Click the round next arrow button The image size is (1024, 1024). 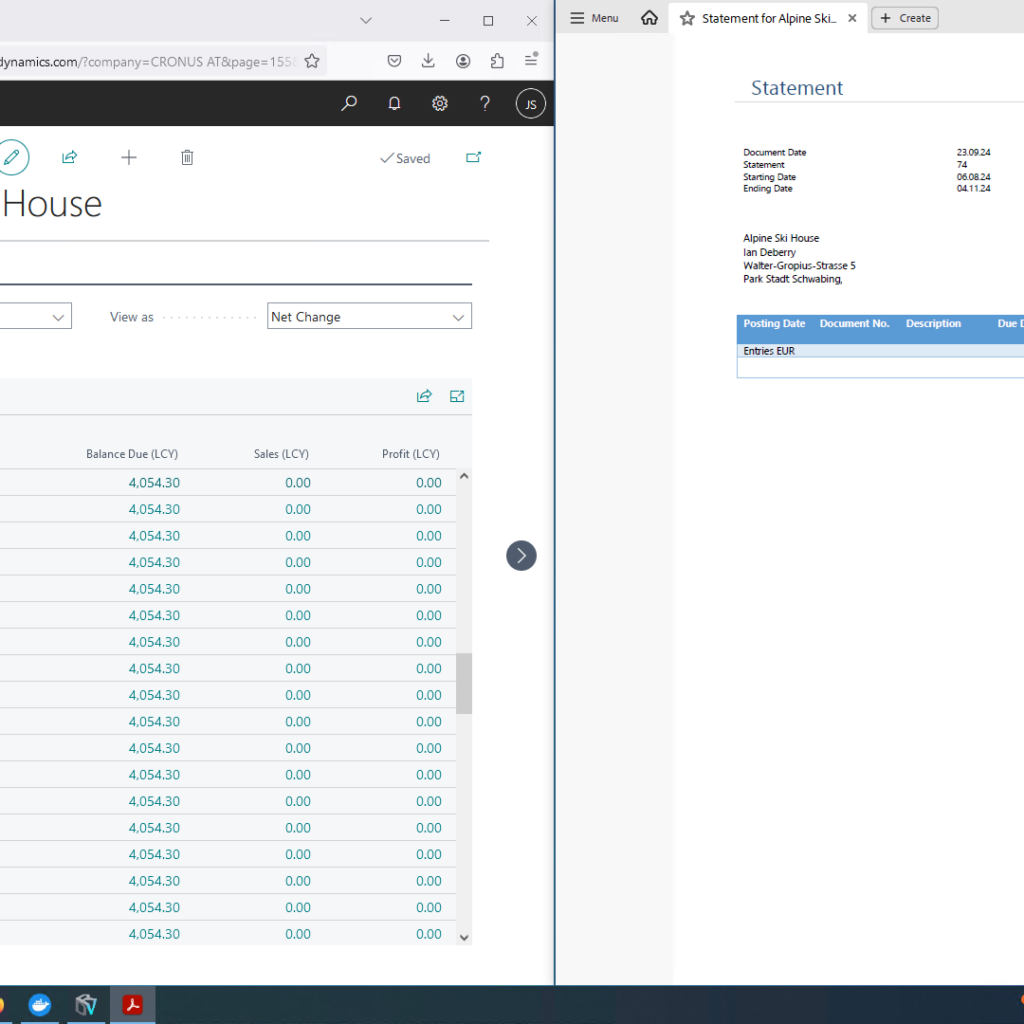[521, 555]
